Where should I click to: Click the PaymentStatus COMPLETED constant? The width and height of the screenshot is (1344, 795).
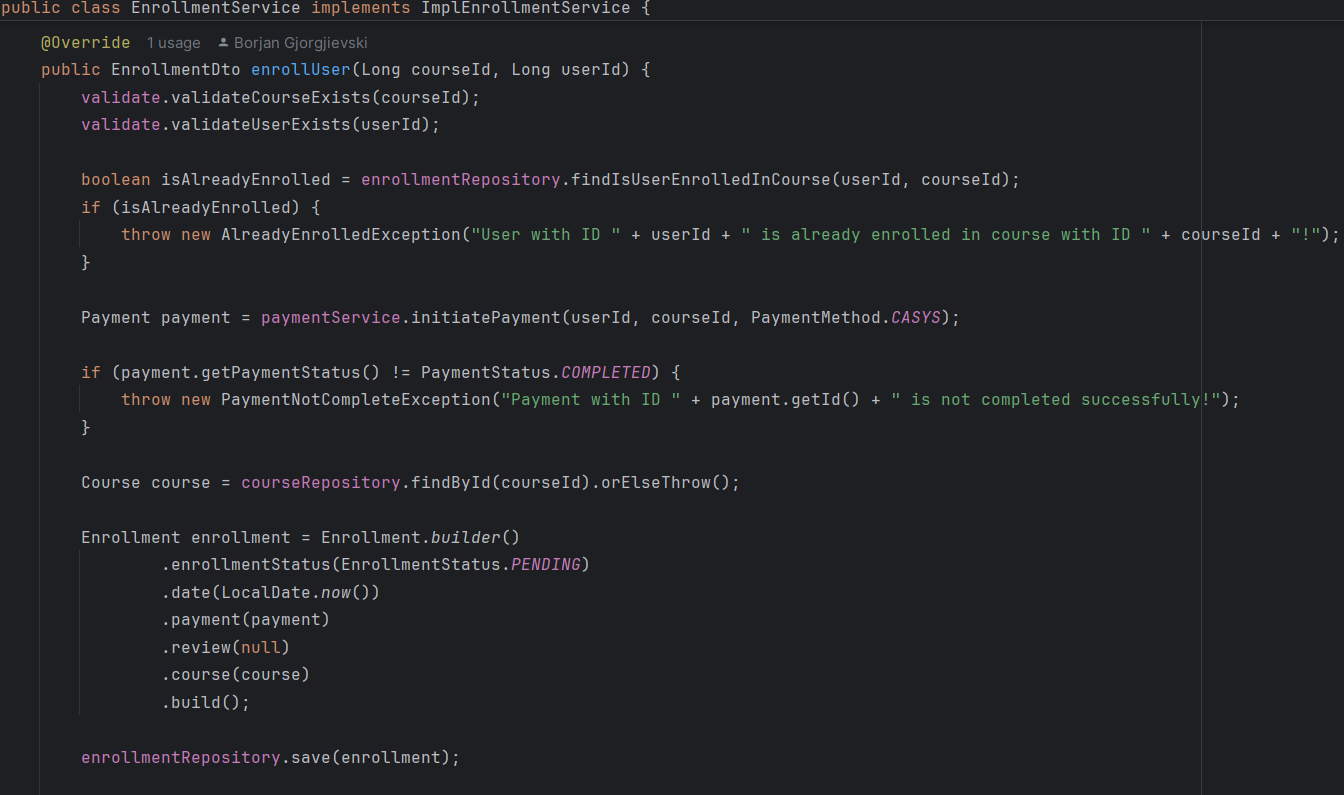606,372
